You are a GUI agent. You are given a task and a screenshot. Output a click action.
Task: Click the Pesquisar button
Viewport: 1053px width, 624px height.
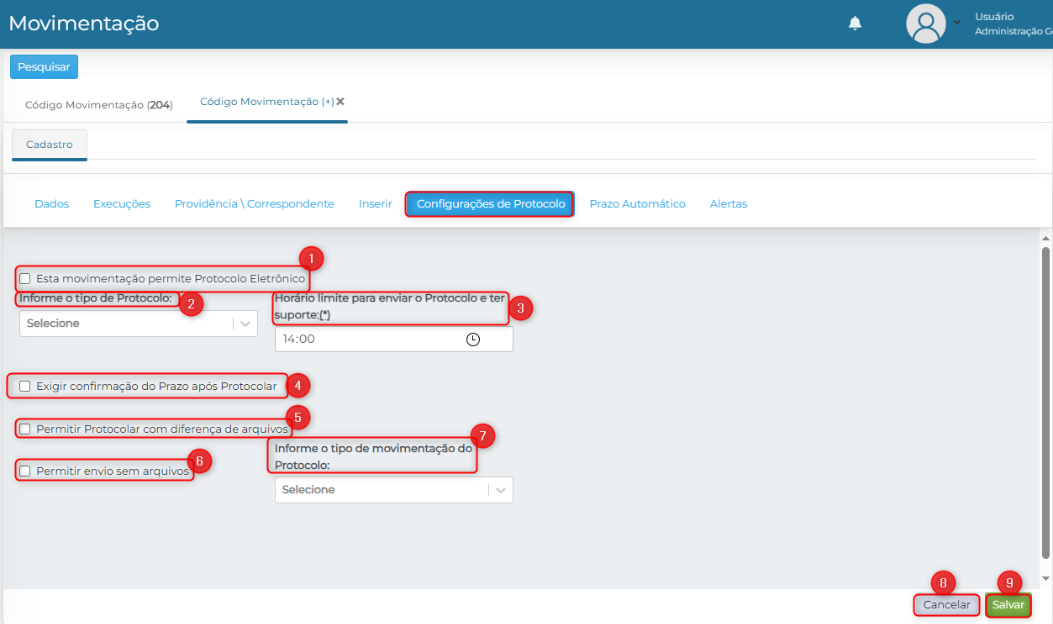point(44,67)
